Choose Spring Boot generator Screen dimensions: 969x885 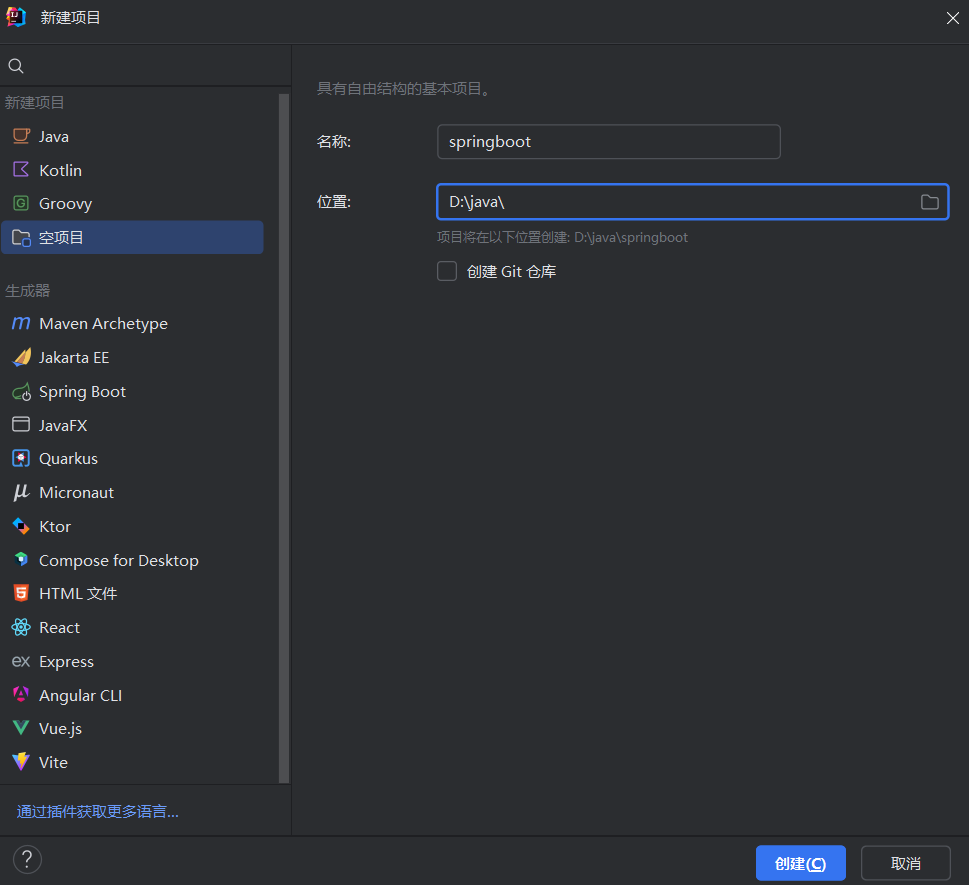(132, 391)
